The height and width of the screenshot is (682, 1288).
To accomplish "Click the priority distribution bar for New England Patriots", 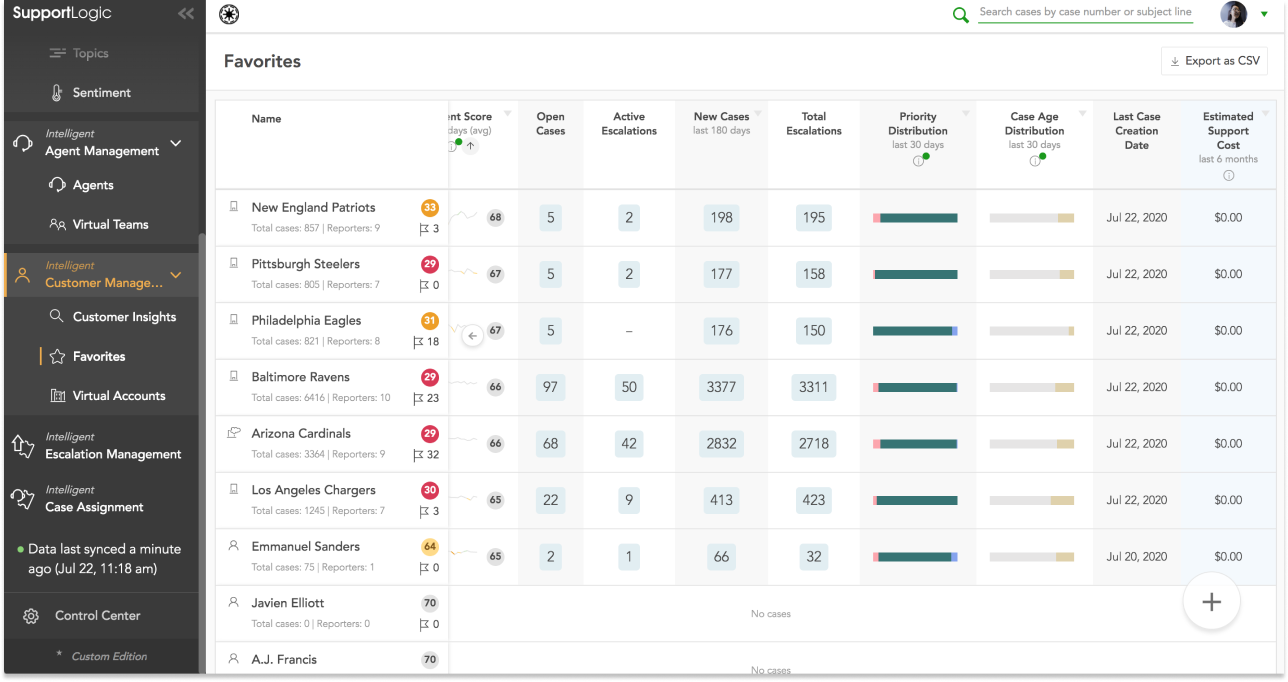I will [x=915, y=218].
